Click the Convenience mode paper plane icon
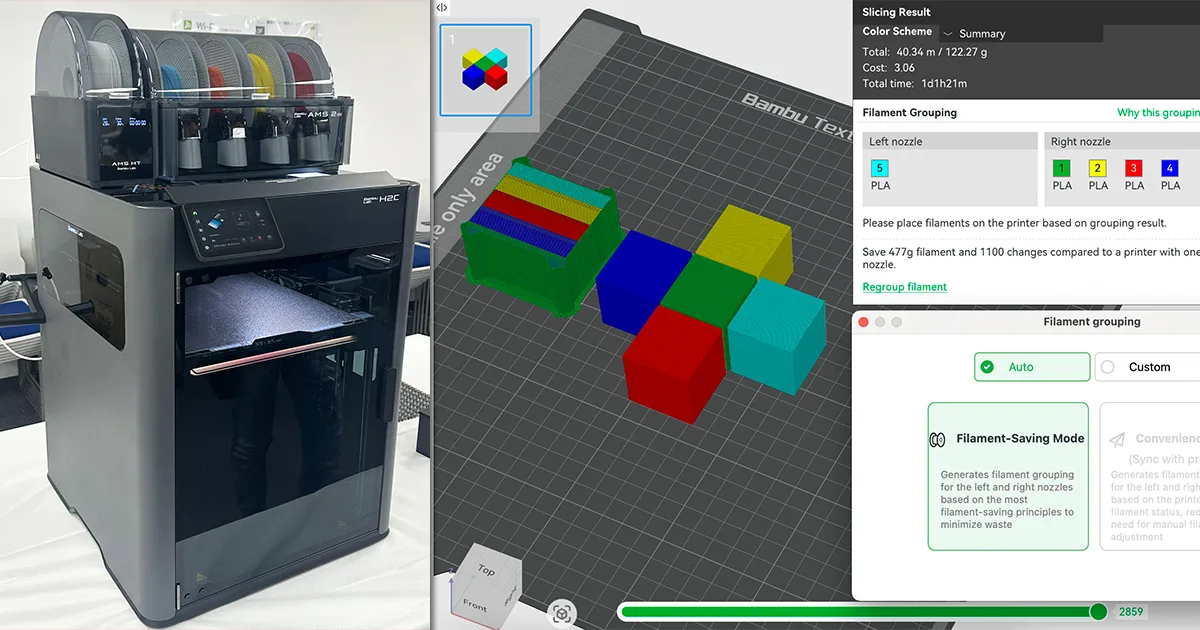The image size is (1200, 630). point(1117,439)
